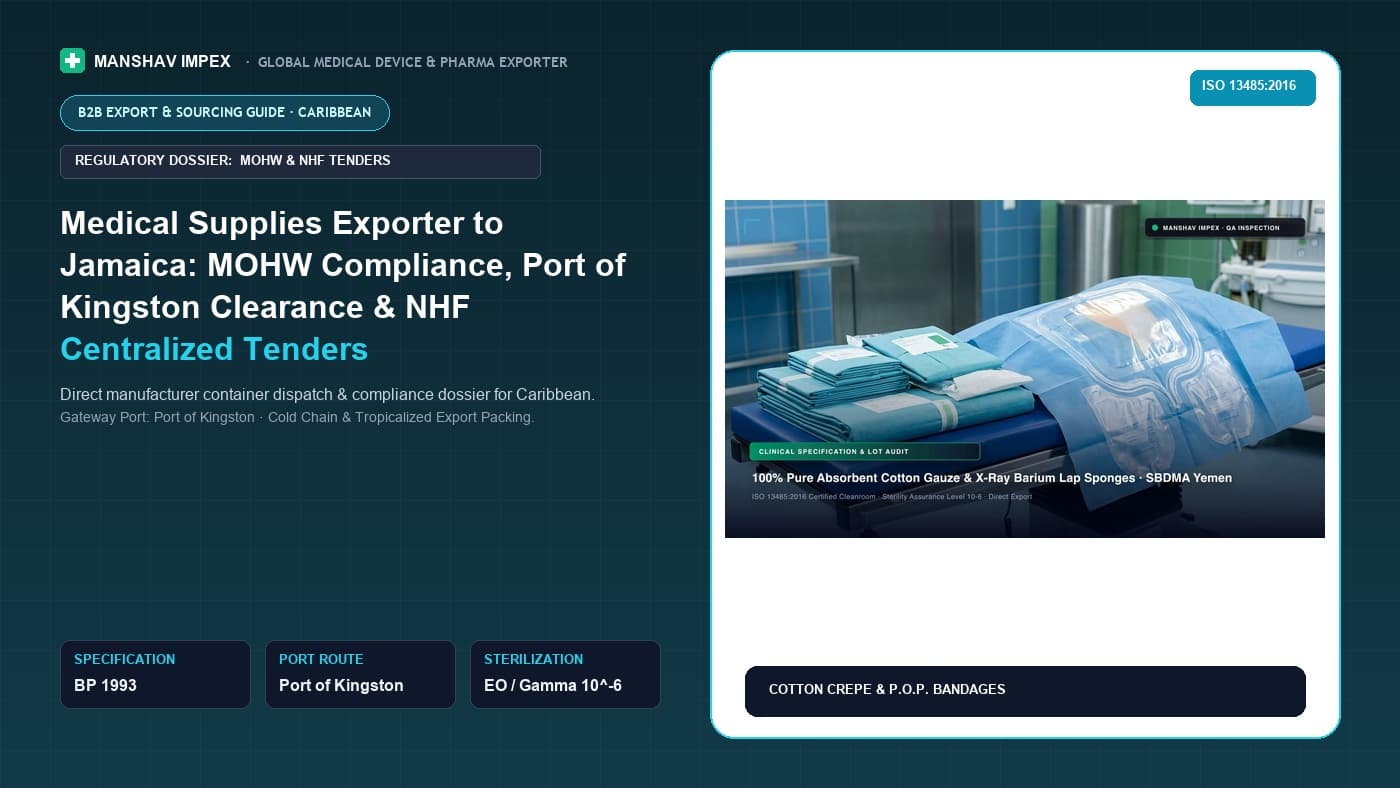The height and width of the screenshot is (788, 1400).
Task: Click the MANSHAV IMPEX brand name
Action: coord(162,61)
